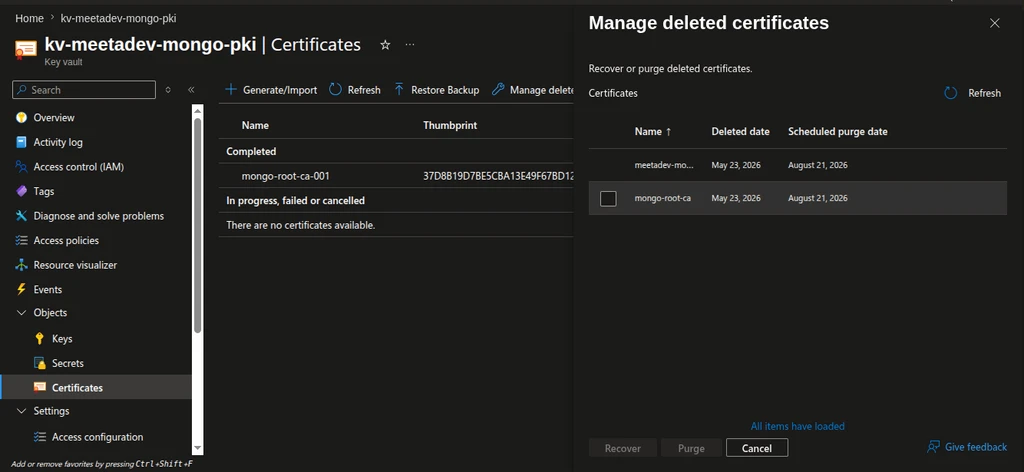Click the Certificates icon in sidebar
Viewport: 1024px width, 472px height.
[40, 388]
